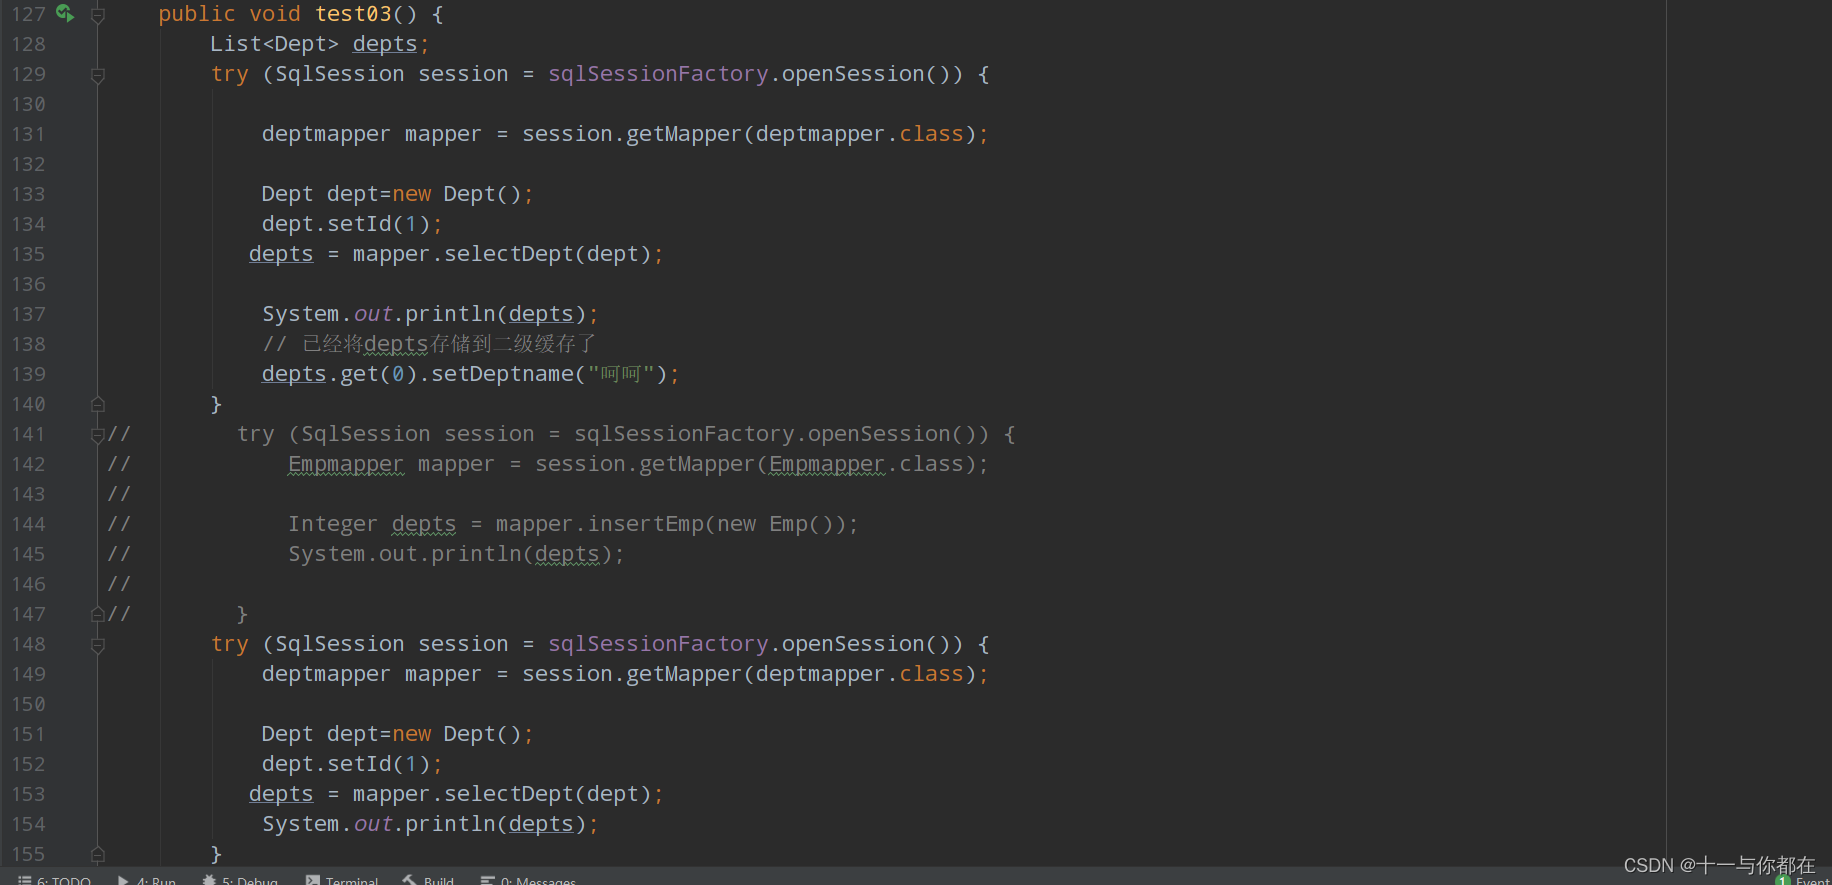1832x885 pixels.
Task: Click Dept dept declaration on line 151
Action: tap(320, 734)
